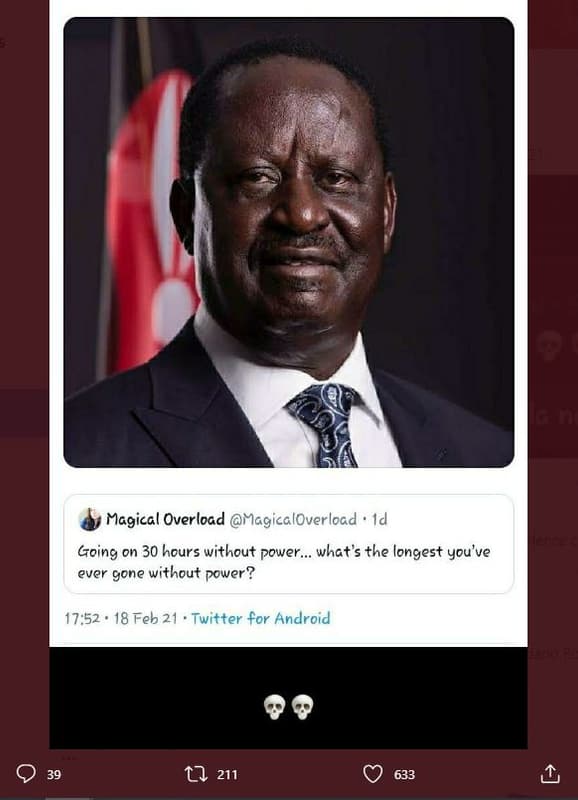This screenshot has width=578, height=800.
Task: Open the portrait photo of the man
Action: coord(289,242)
